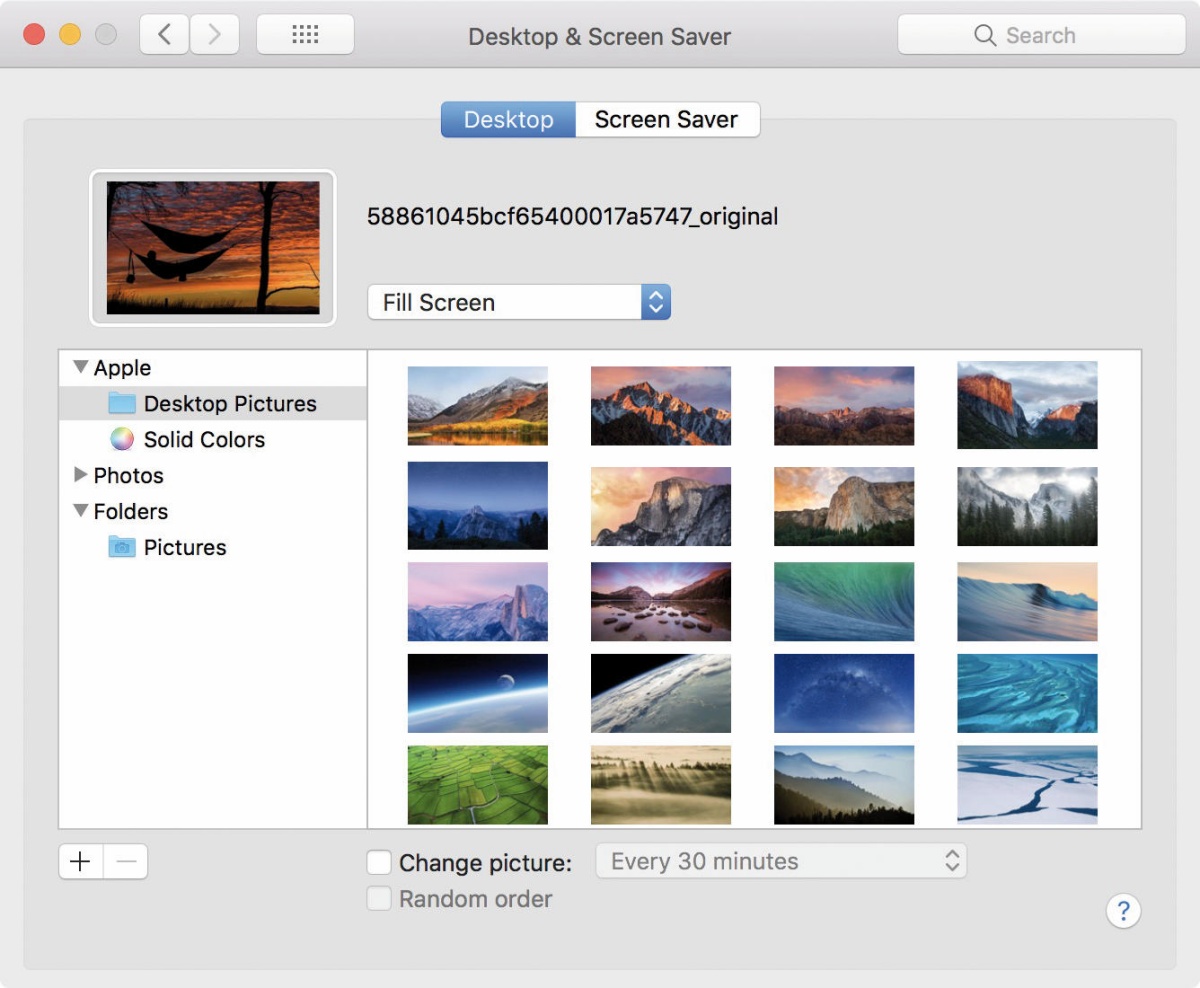The height and width of the screenshot is (988, 1200).
Task: Choose the Half Dome with orange clouds wallpaper
Action: tap(661, 506)
